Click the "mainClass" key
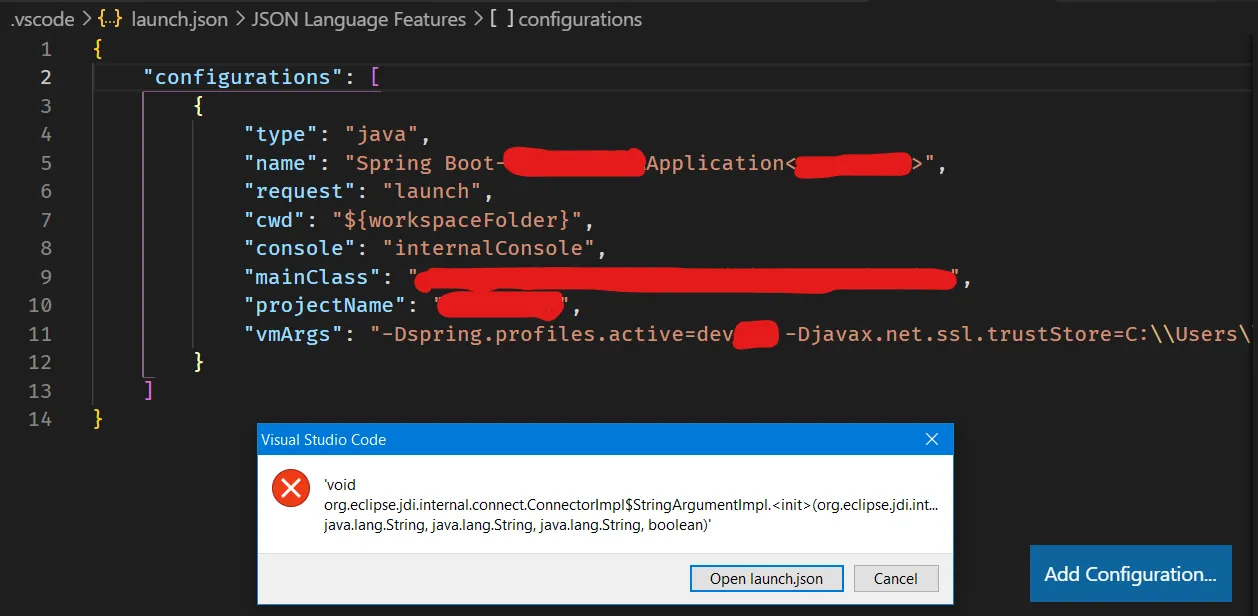This screenshot has height=616, width=1258. click(x=313, y=277)
